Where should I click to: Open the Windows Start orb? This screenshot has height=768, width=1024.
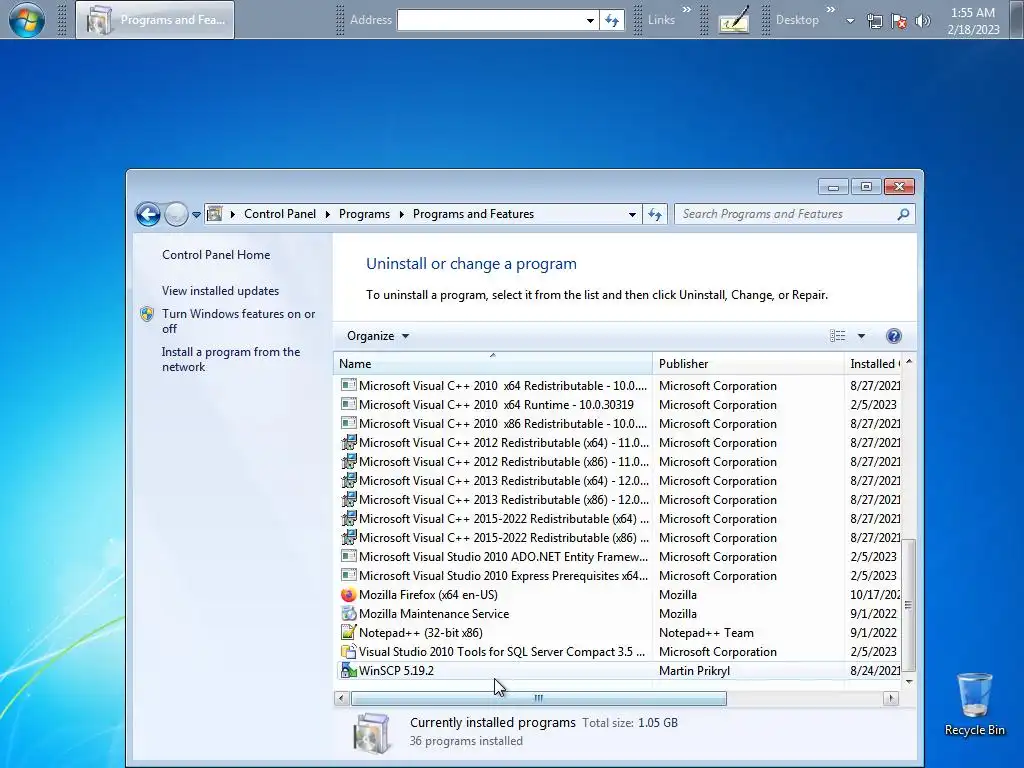point(27,20)
